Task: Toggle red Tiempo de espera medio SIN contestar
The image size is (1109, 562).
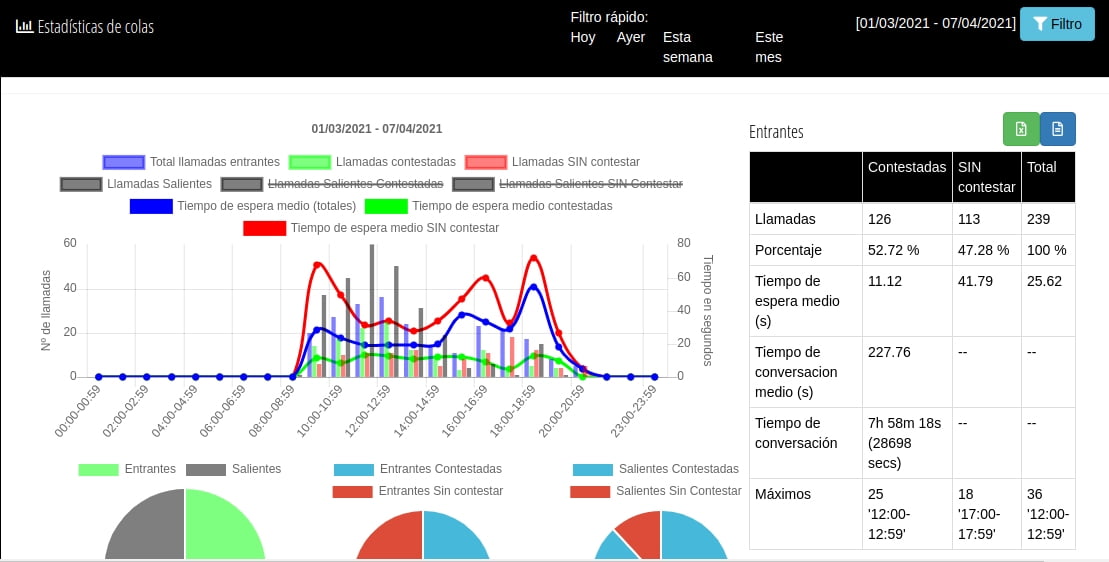Action: point(264,228)
